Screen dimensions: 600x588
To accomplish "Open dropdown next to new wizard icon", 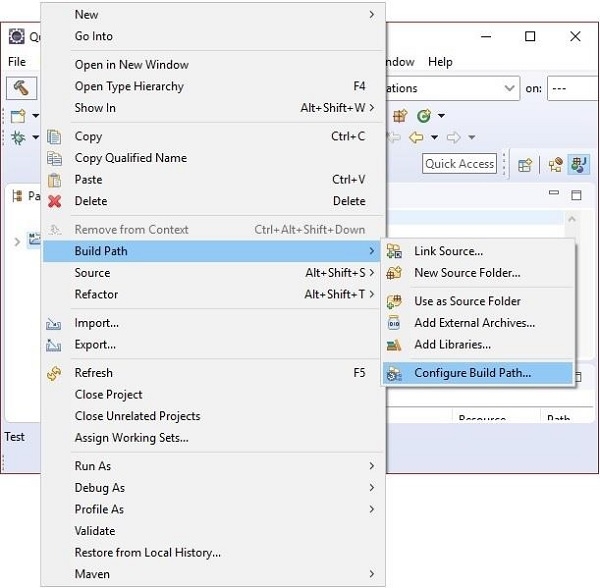I will pyautogui.click(x=36, y=116).
